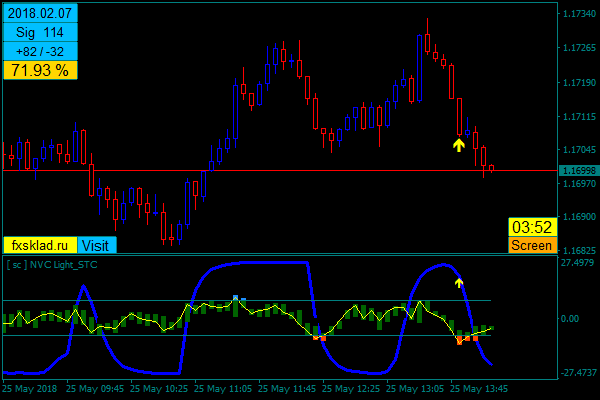
Task: Click the cyan marker at the oscillator peak
Action: 236,297
